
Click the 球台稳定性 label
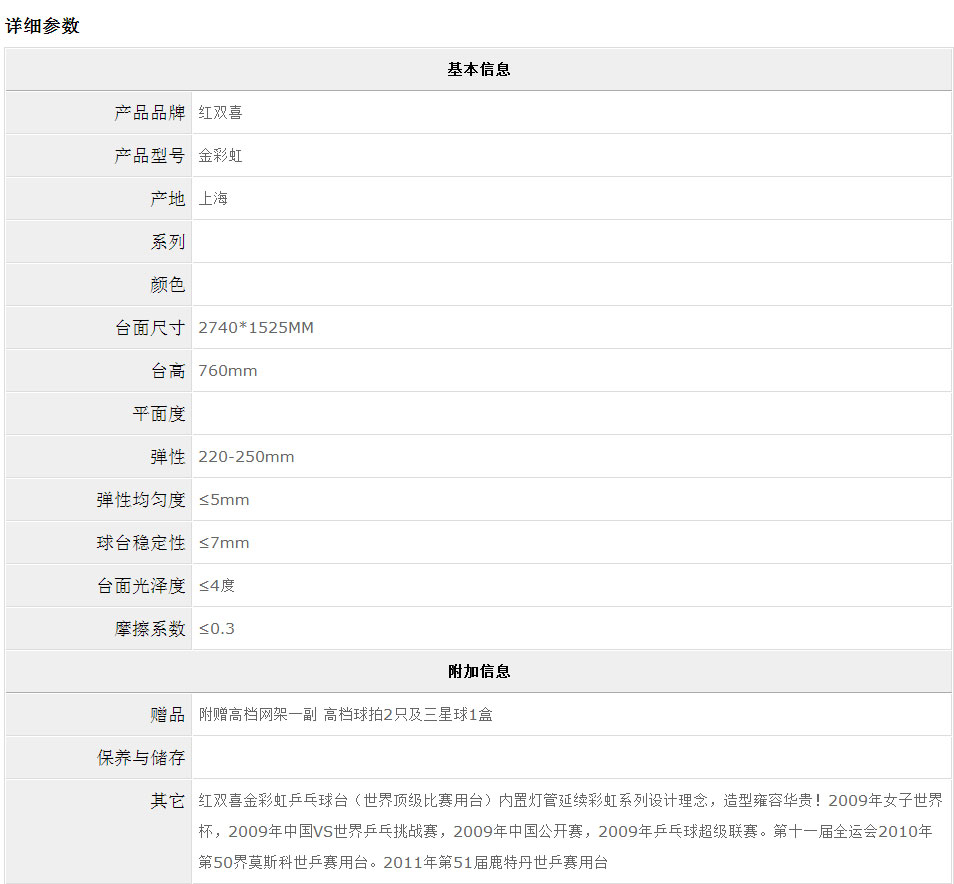tap(141, 543)
